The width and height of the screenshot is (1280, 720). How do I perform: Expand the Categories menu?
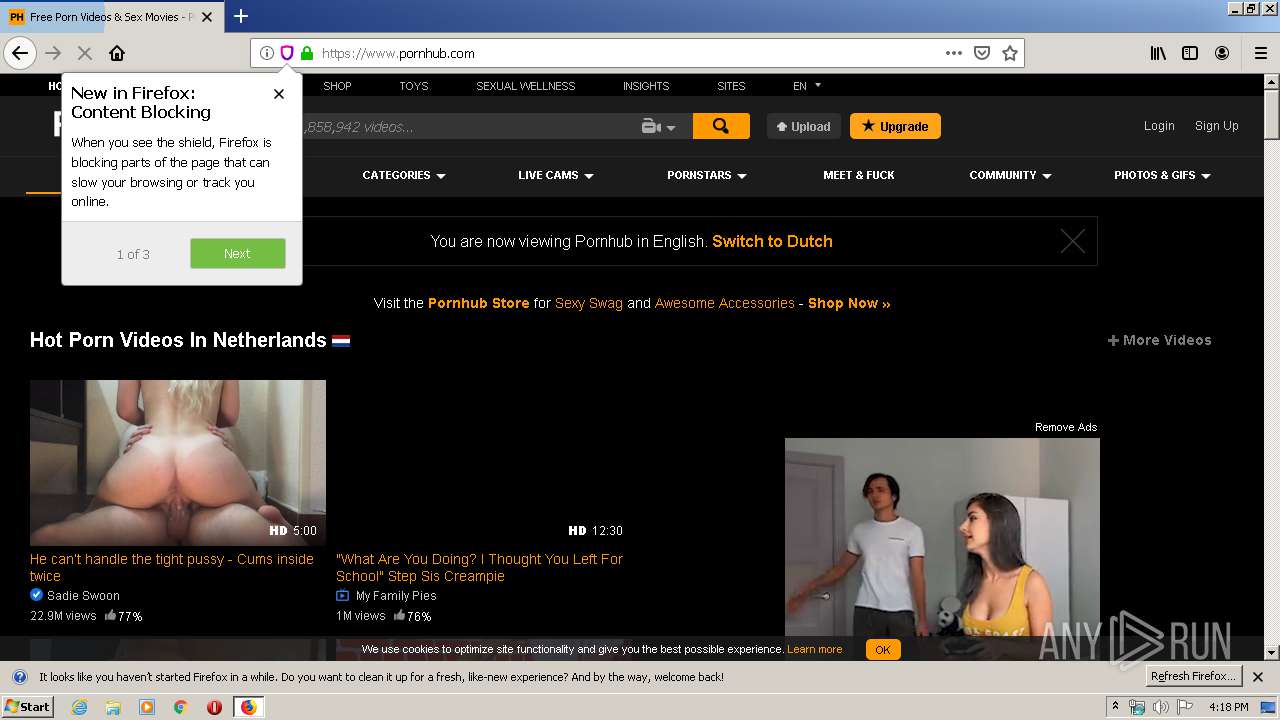click(404, 175)
